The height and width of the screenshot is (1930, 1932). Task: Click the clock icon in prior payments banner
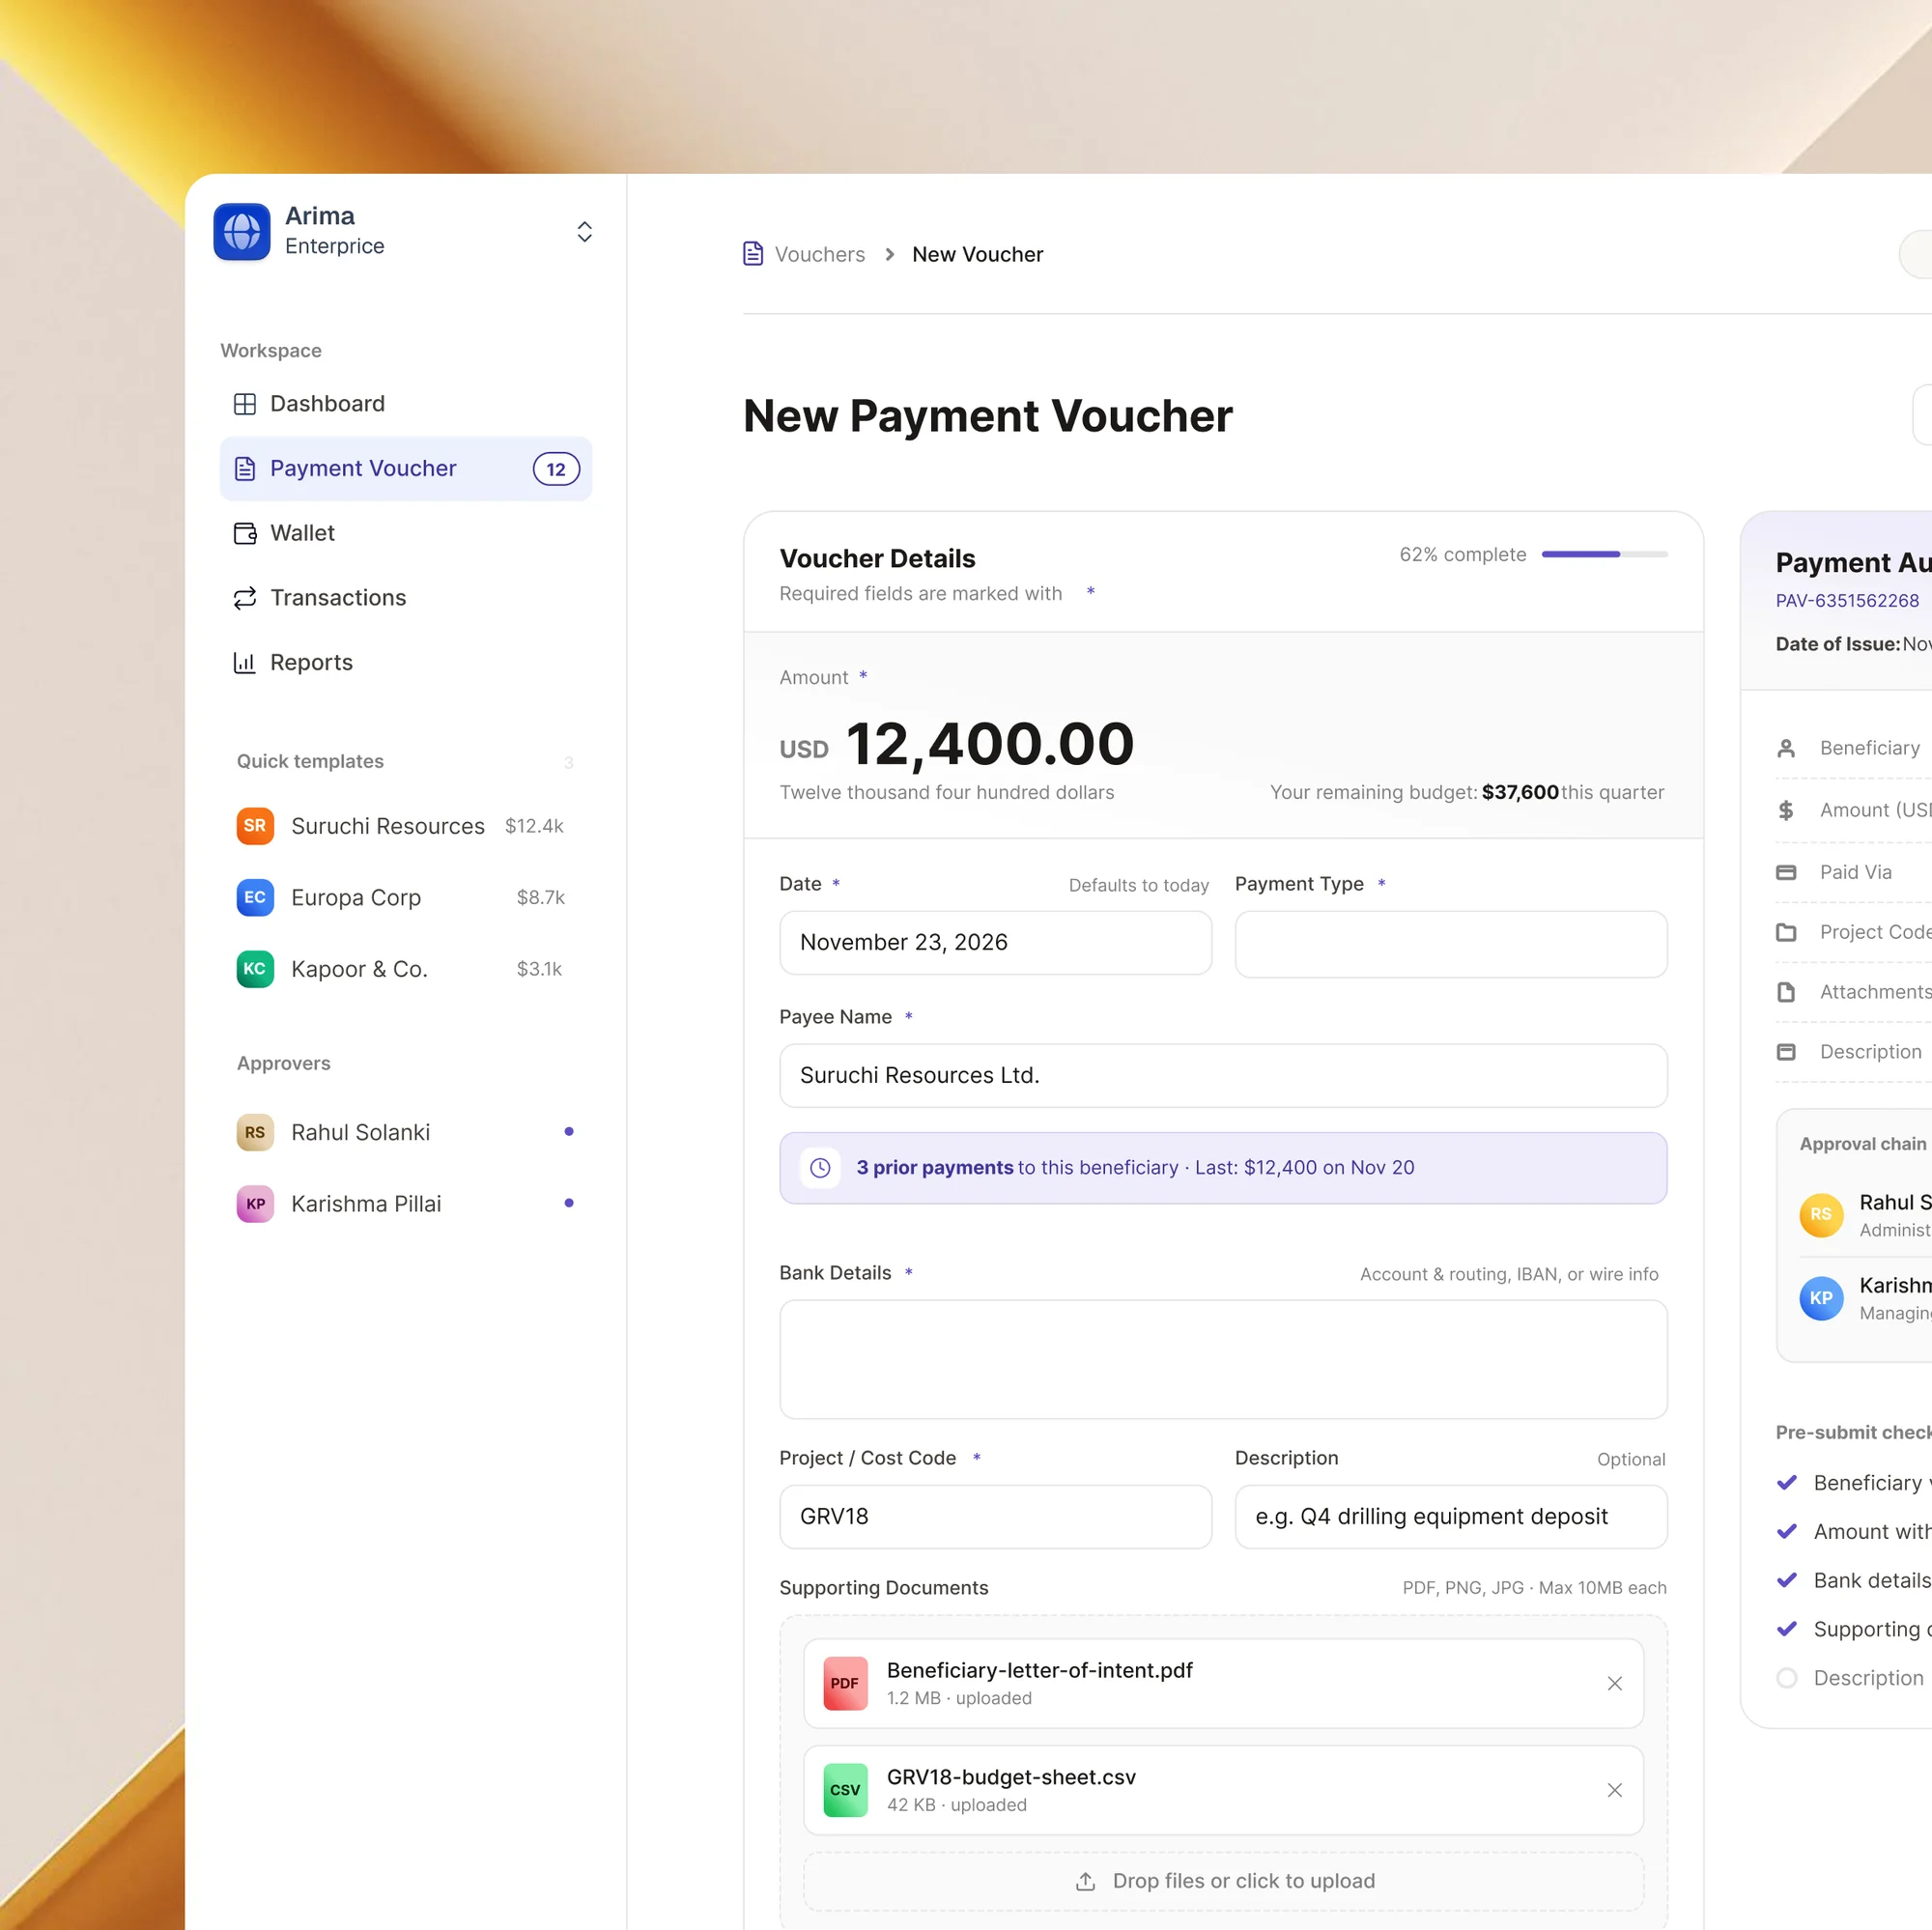[x=820, y=1167]
